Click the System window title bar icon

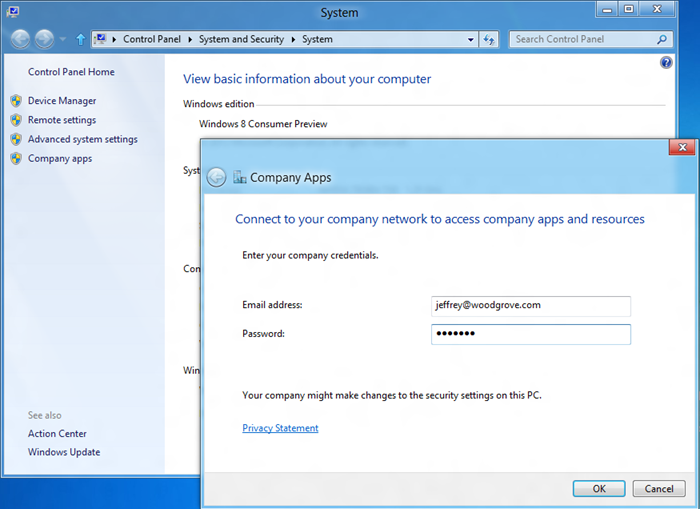[x=12, y=12]
